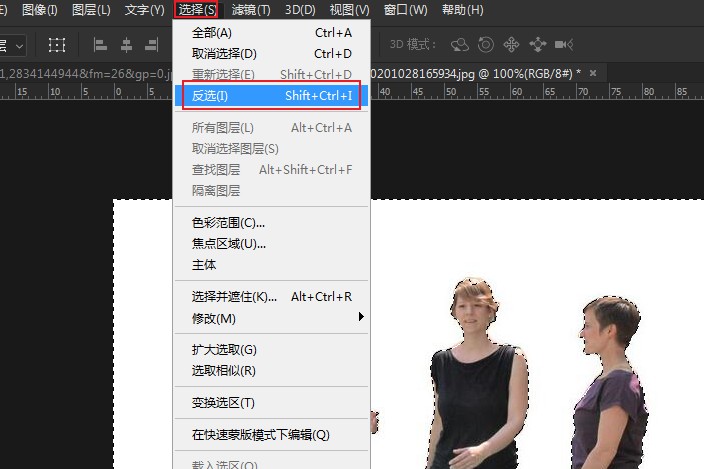Toggle show transform controls icon
704x469 pixels.
[x=57, y=45]
